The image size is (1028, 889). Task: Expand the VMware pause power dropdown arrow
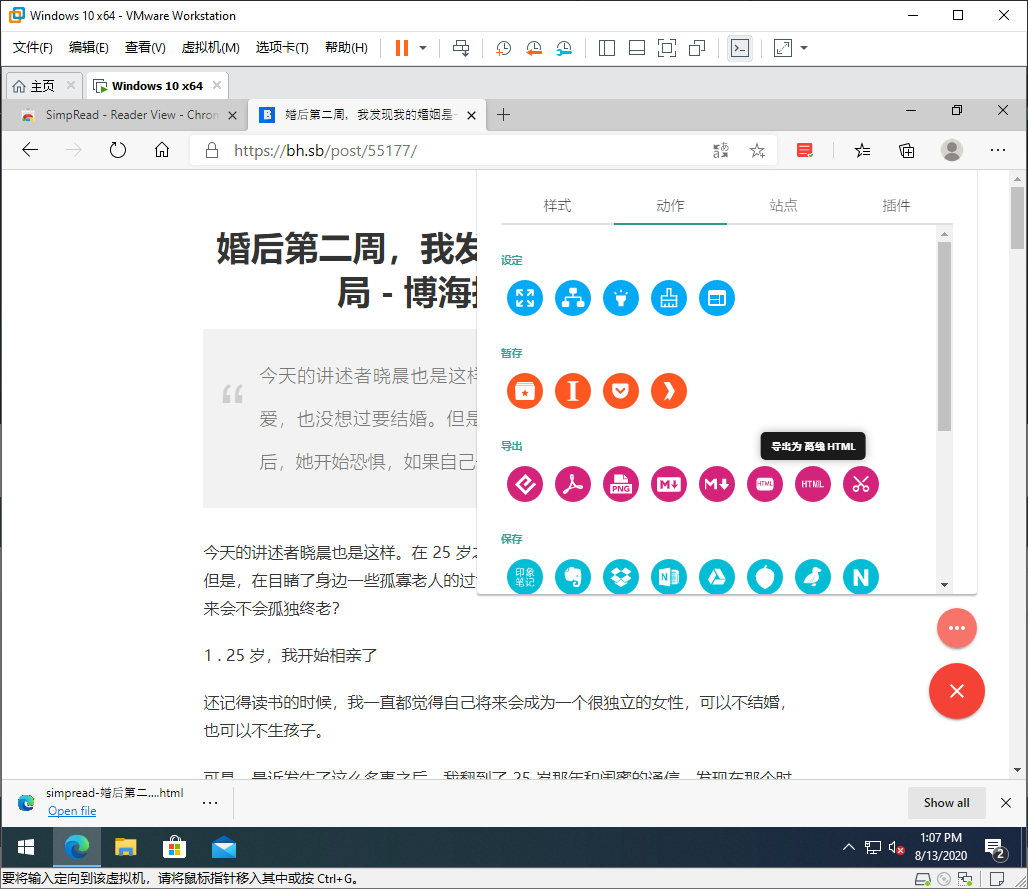pos(423,48)
